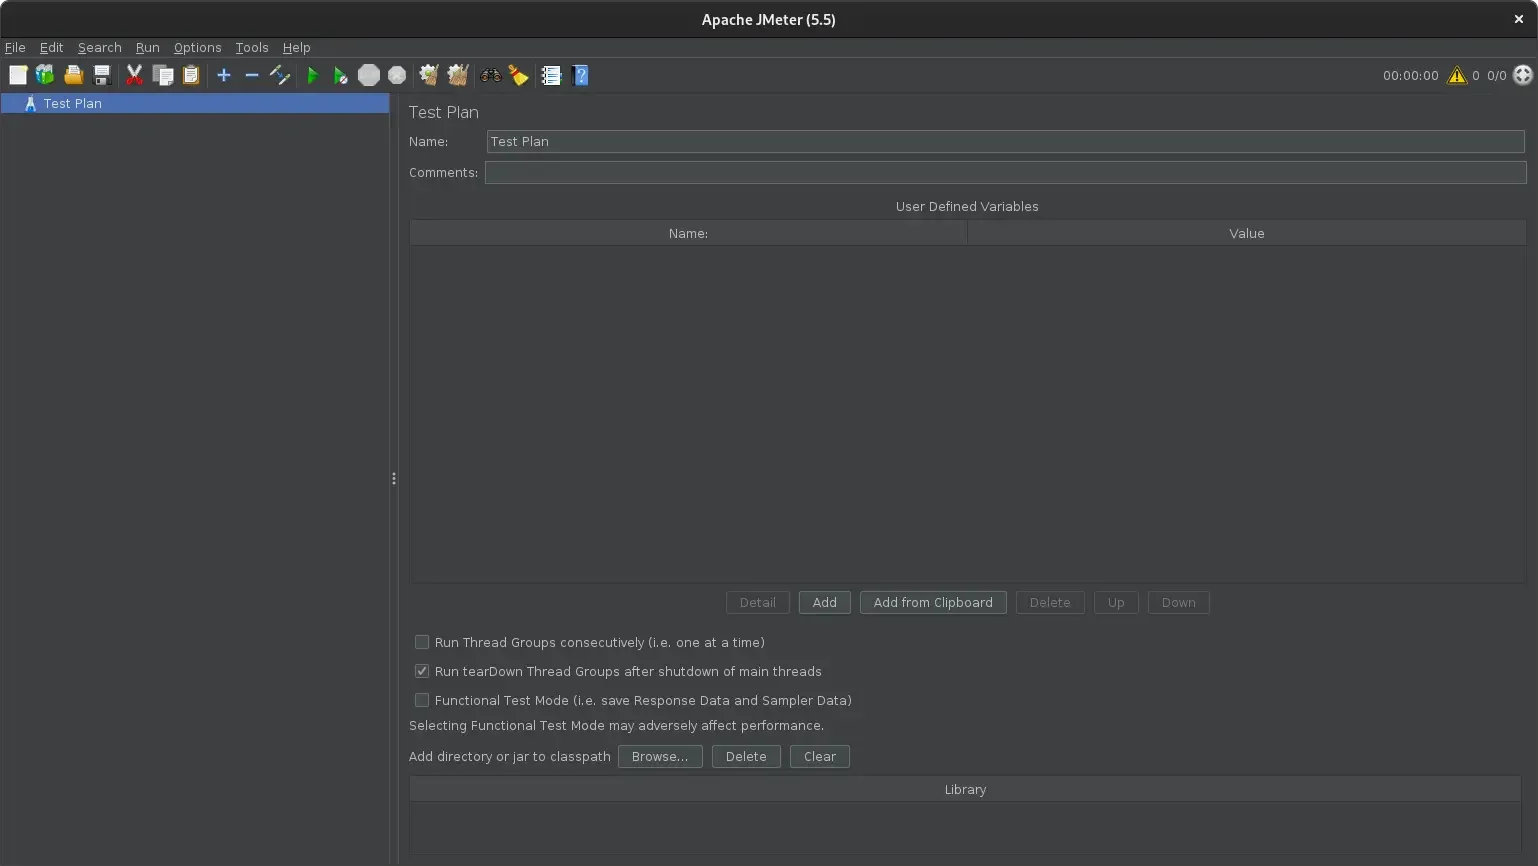
Task: Expand all nodes with plus icon
Action: 224,75
